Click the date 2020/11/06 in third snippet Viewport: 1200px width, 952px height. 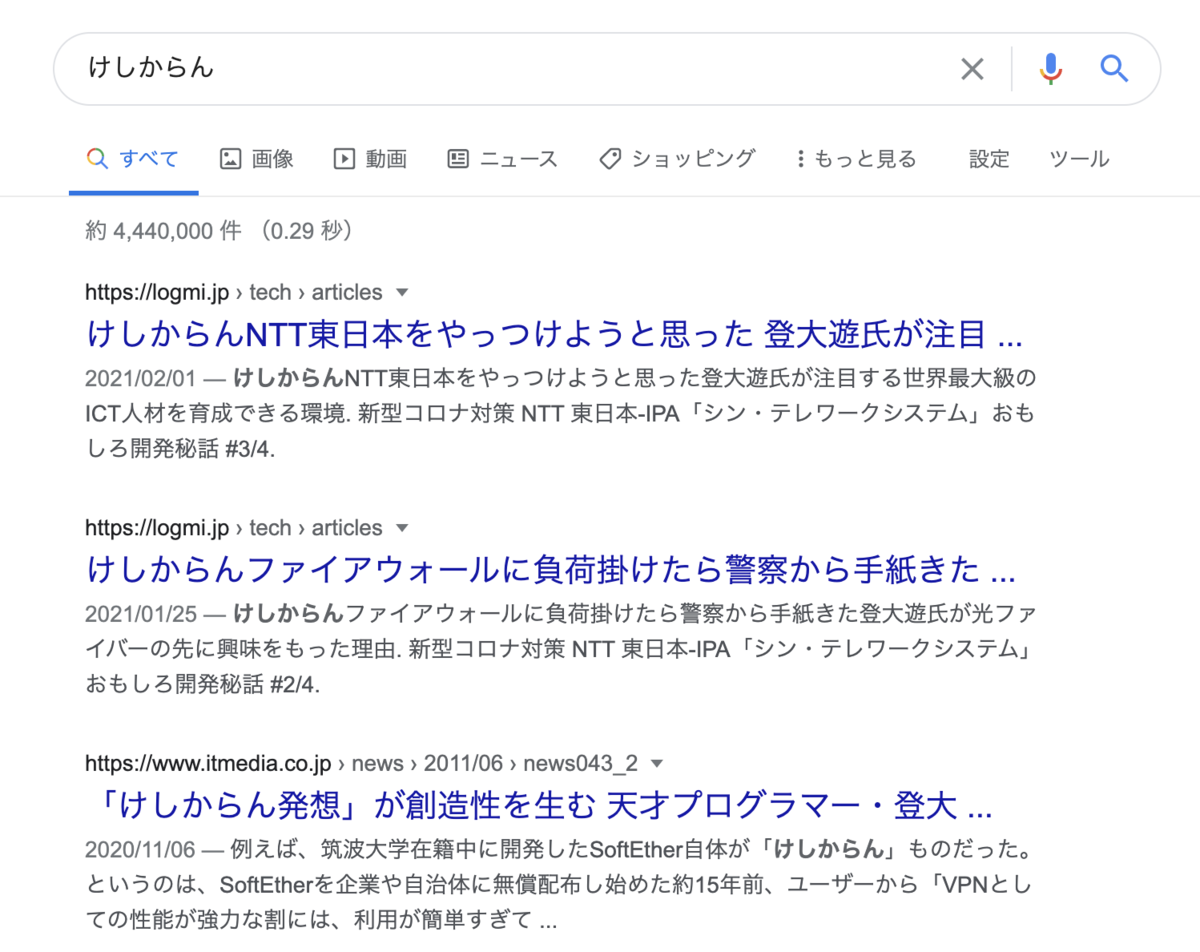[141, 850]
